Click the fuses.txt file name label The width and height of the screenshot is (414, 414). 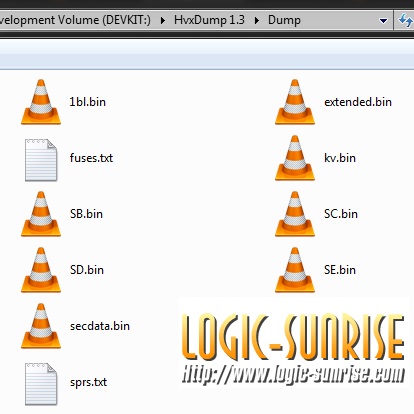[x=91, y=158]
